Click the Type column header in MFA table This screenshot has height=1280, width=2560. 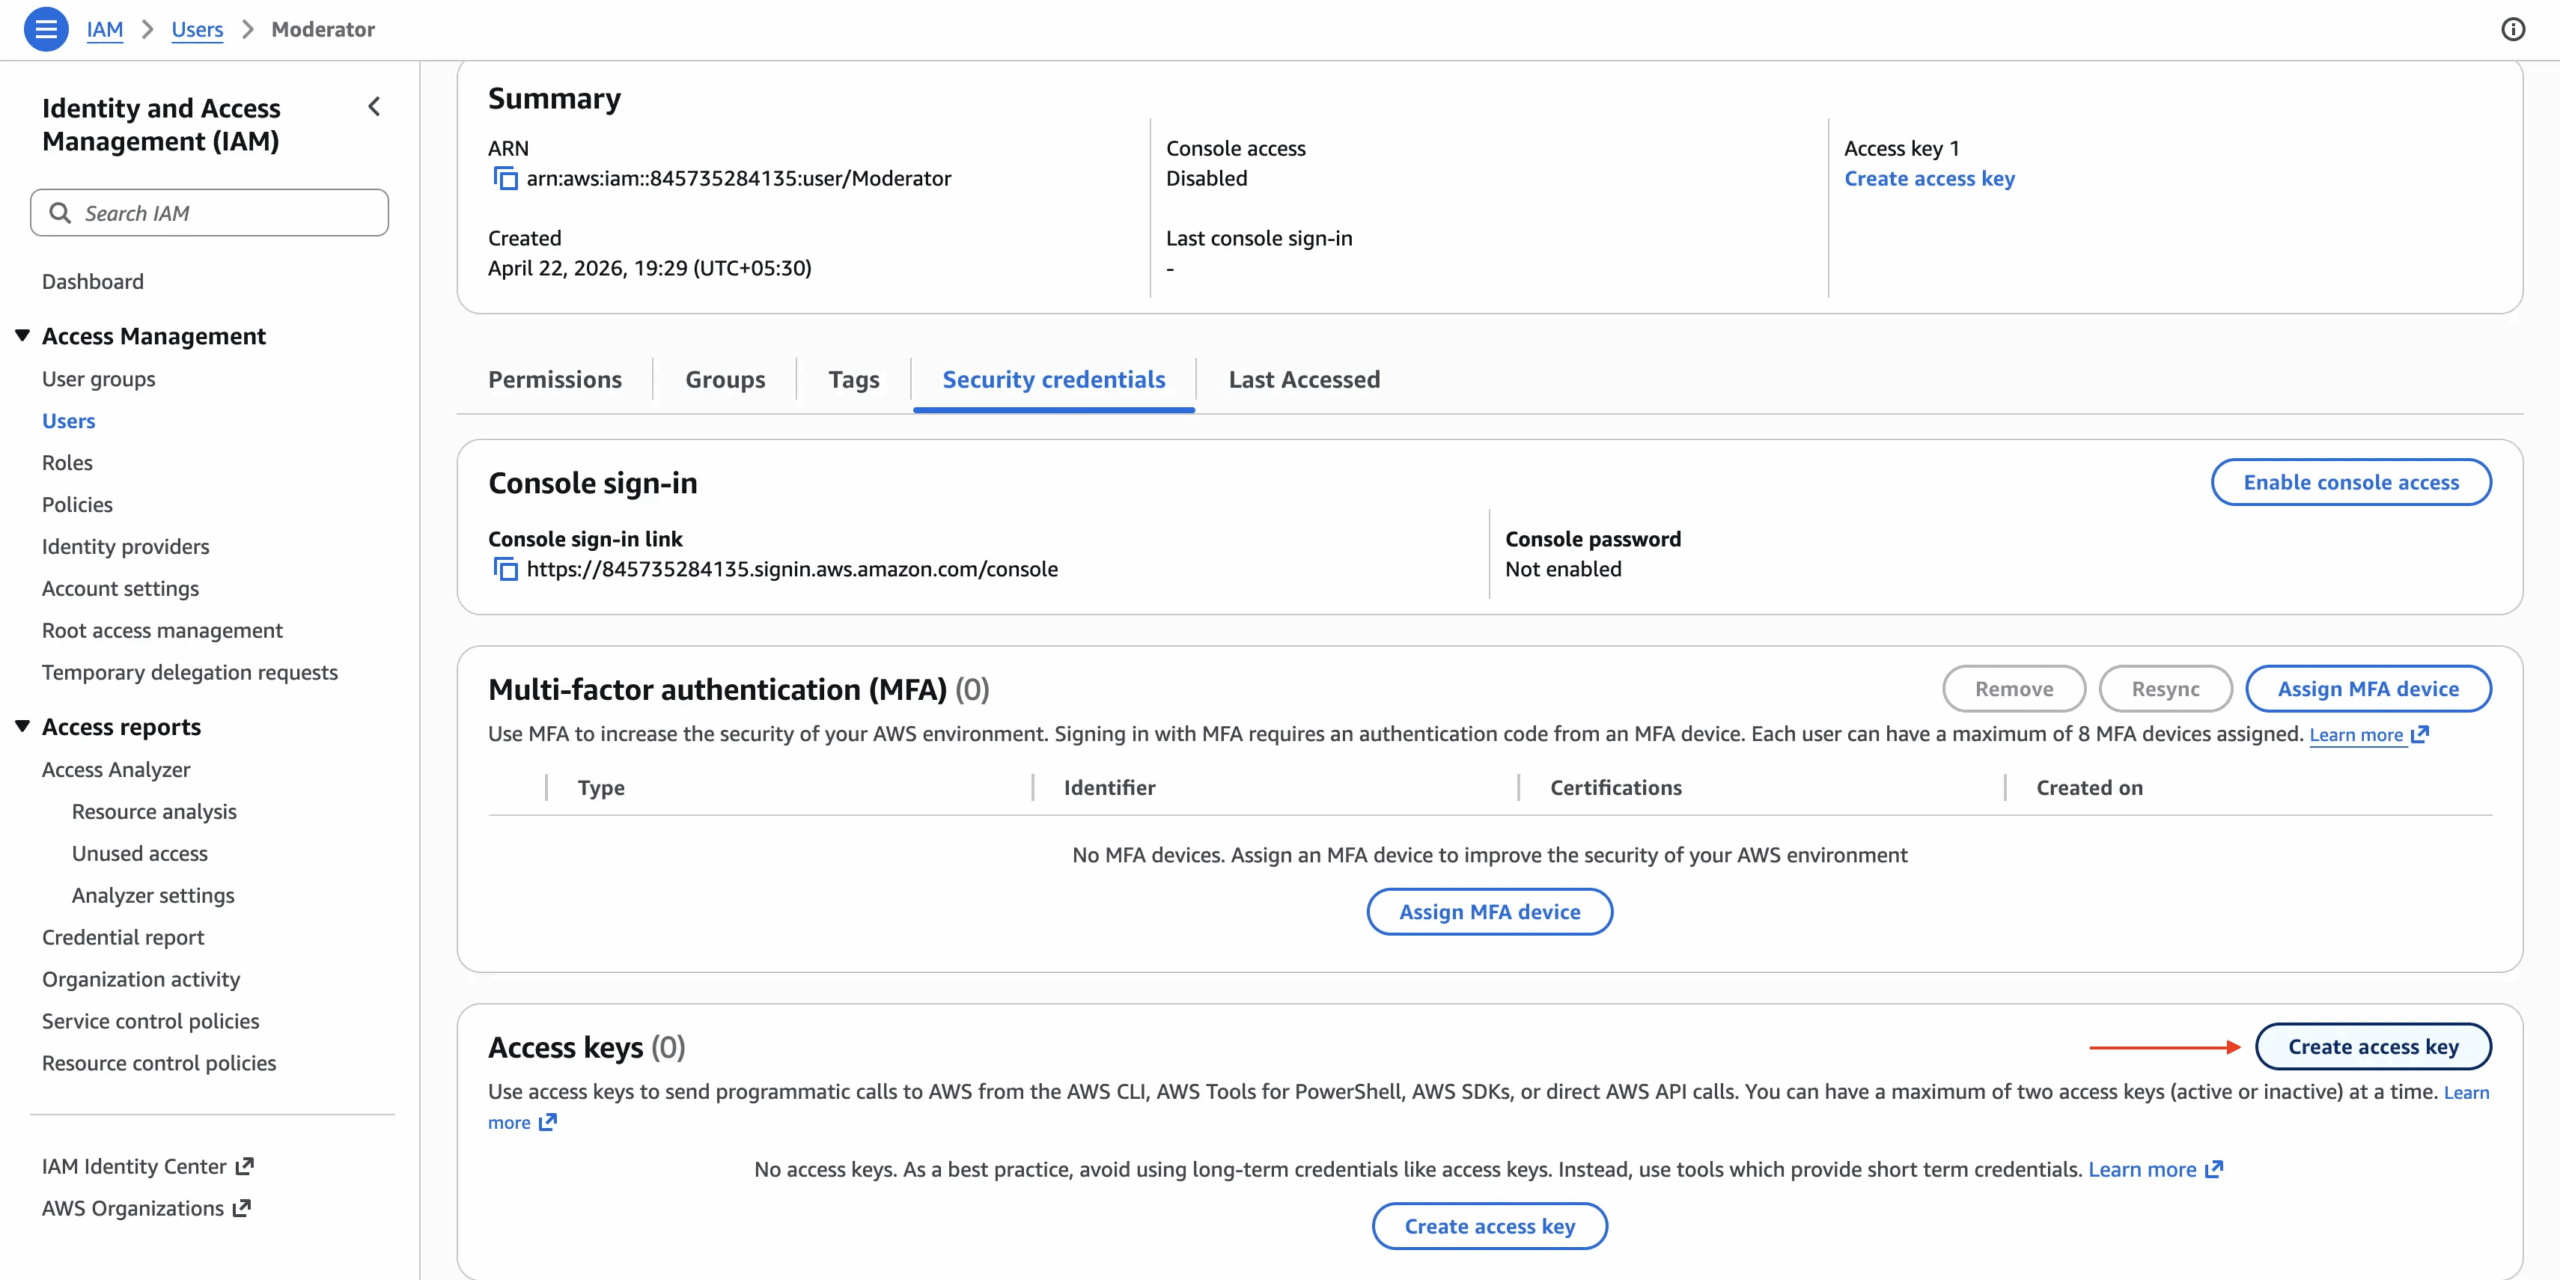(x=601, y=788)
